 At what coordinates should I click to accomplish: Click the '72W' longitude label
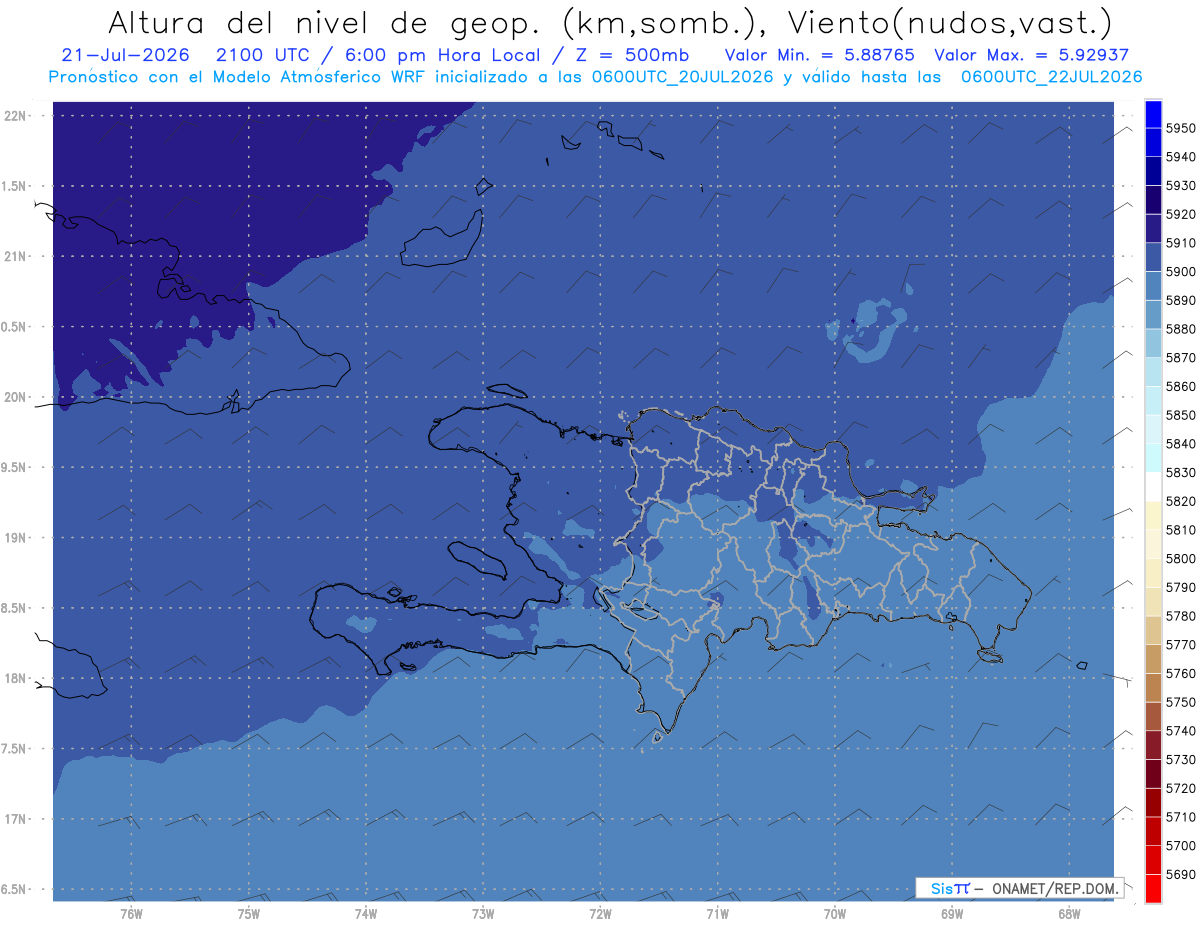600,914
